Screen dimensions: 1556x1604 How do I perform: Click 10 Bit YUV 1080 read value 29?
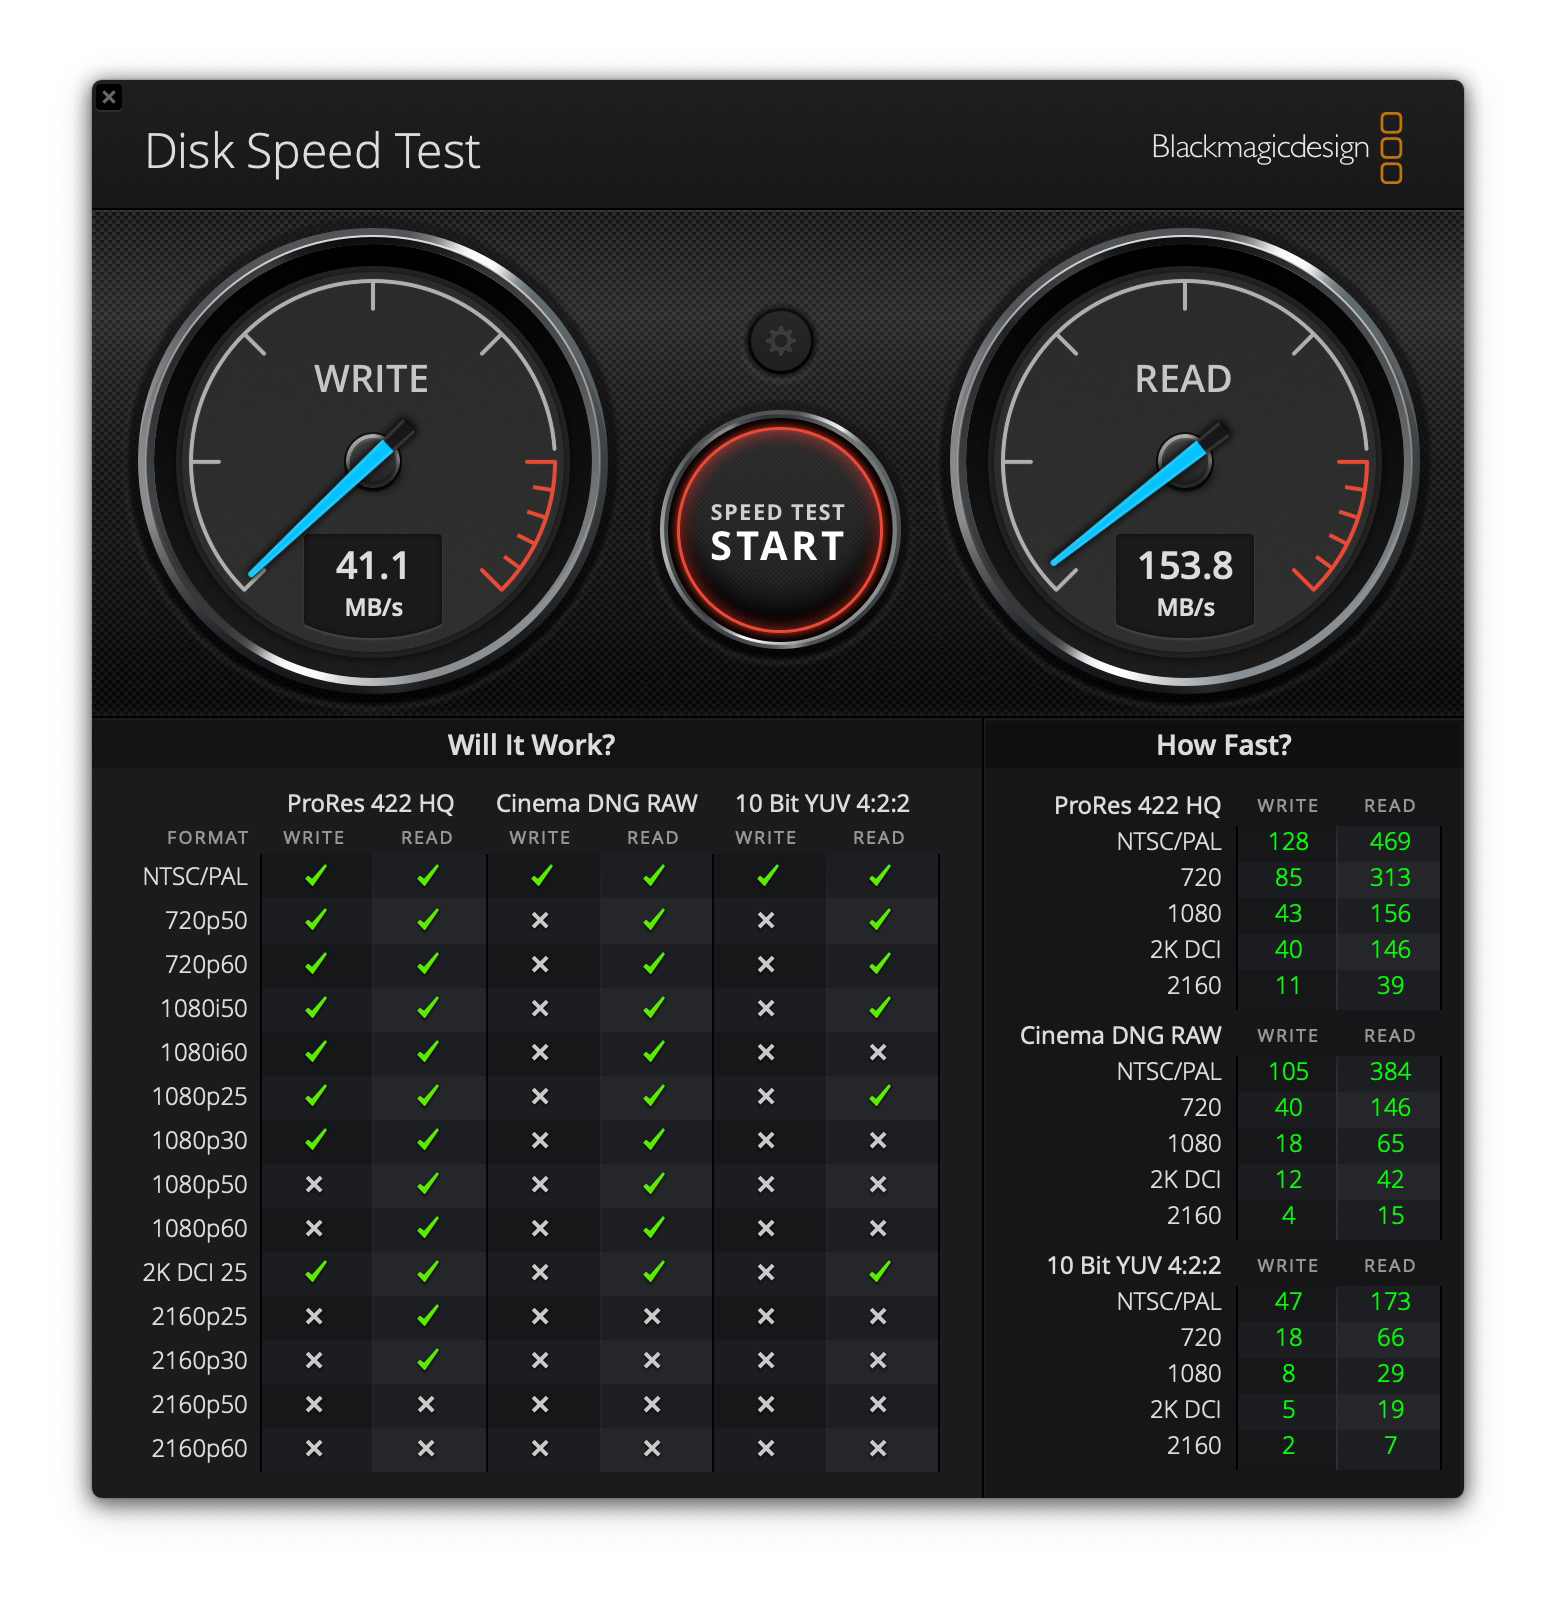1390,1374
